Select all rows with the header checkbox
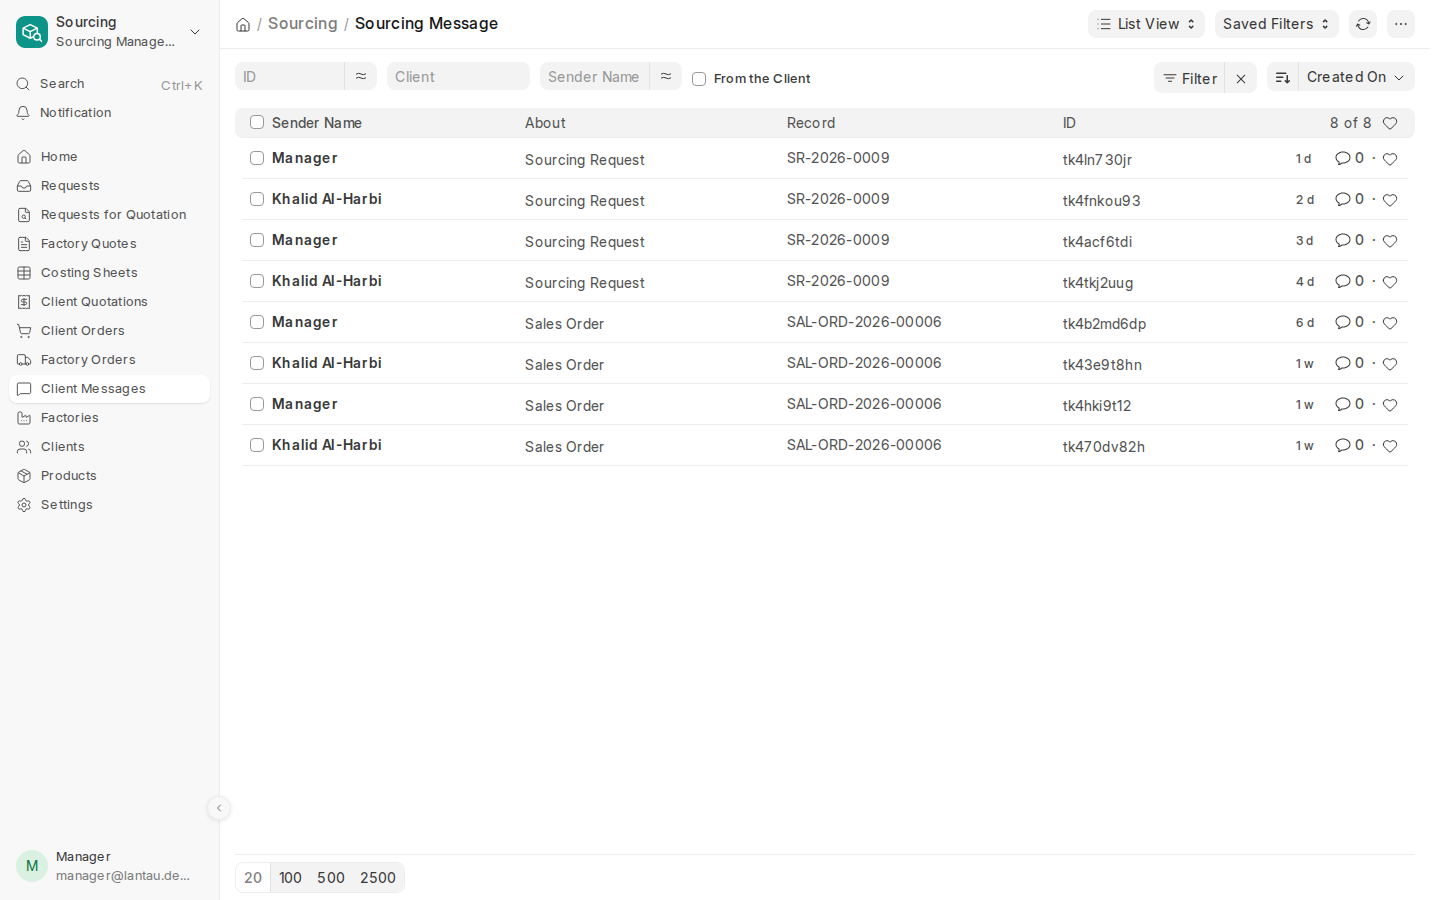 (257, 122)
